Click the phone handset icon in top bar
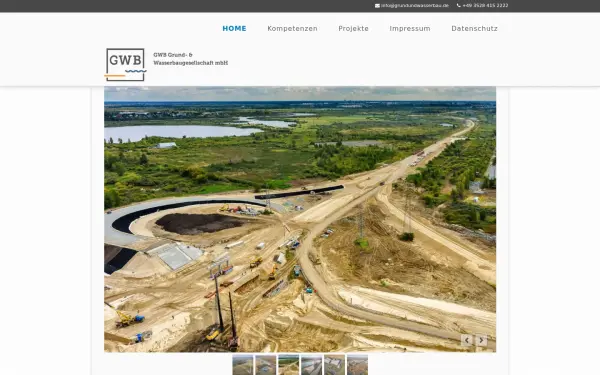This screenshot has width=600, height=375. 459,6
